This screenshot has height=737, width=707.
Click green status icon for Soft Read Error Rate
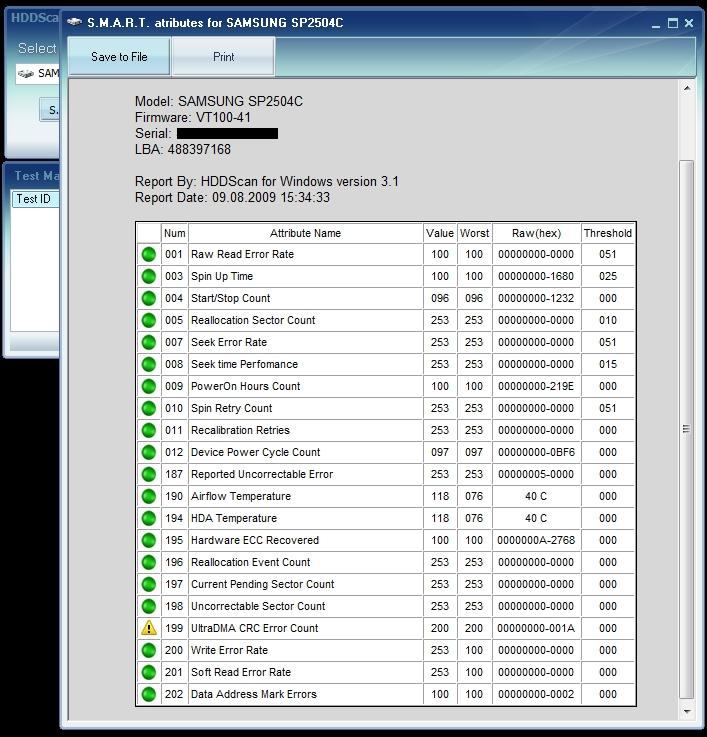click(149, 672)
